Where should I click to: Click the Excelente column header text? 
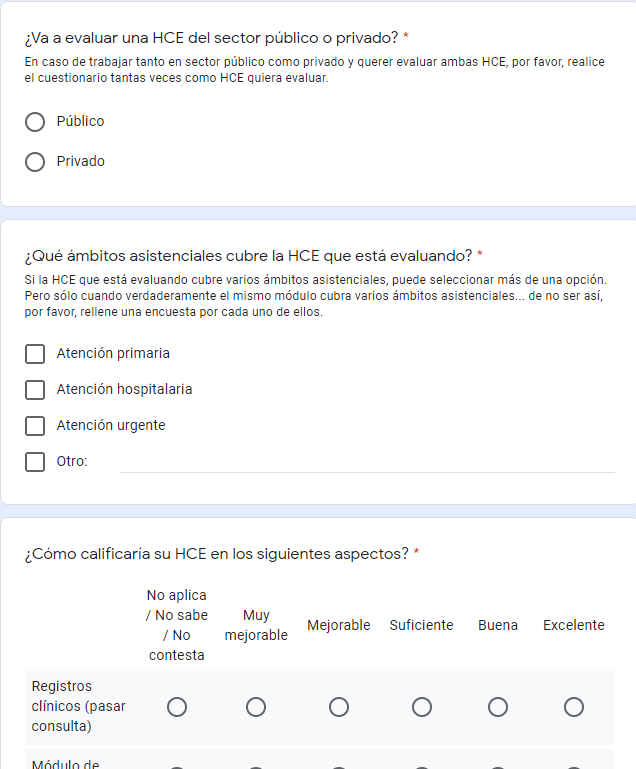(574, 625)
